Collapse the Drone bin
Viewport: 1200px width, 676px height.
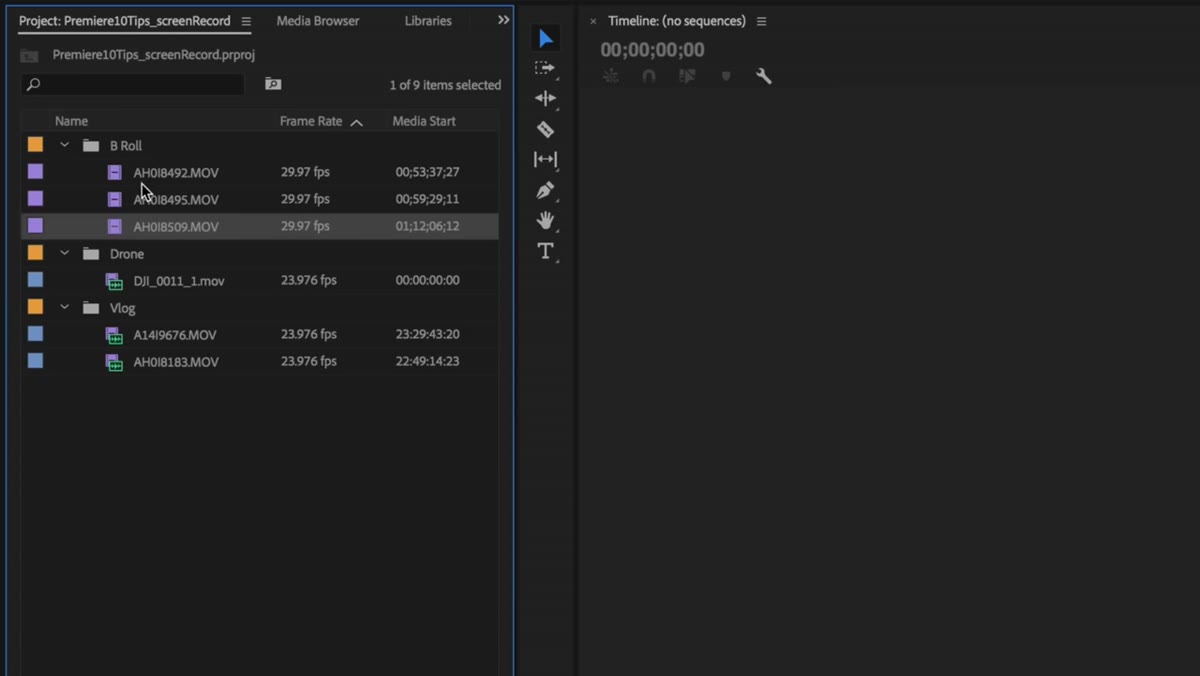tap(65, 253)
